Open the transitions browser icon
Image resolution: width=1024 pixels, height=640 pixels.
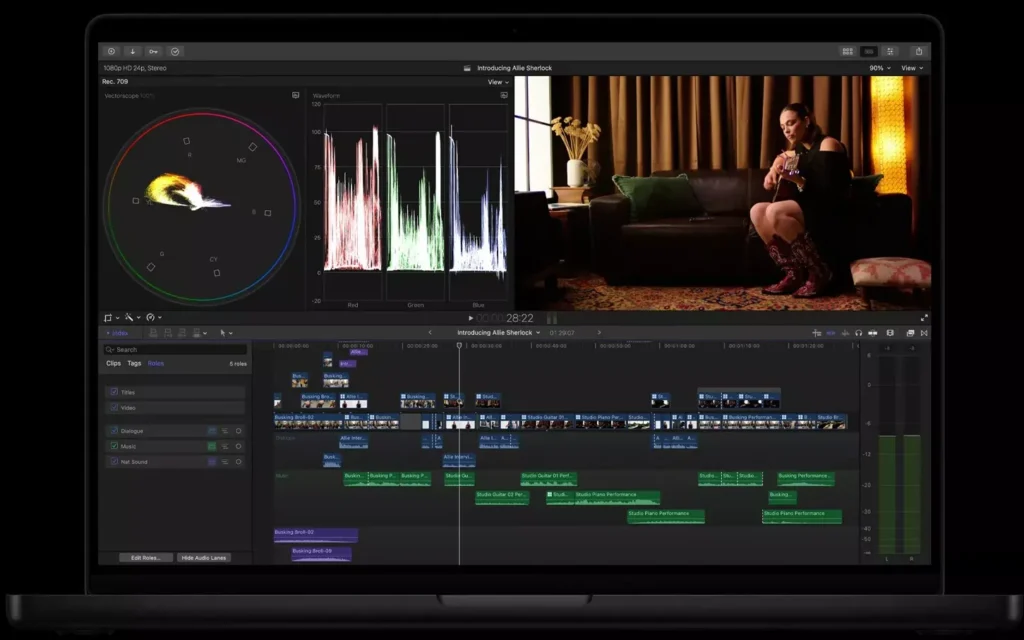point(924,333)
